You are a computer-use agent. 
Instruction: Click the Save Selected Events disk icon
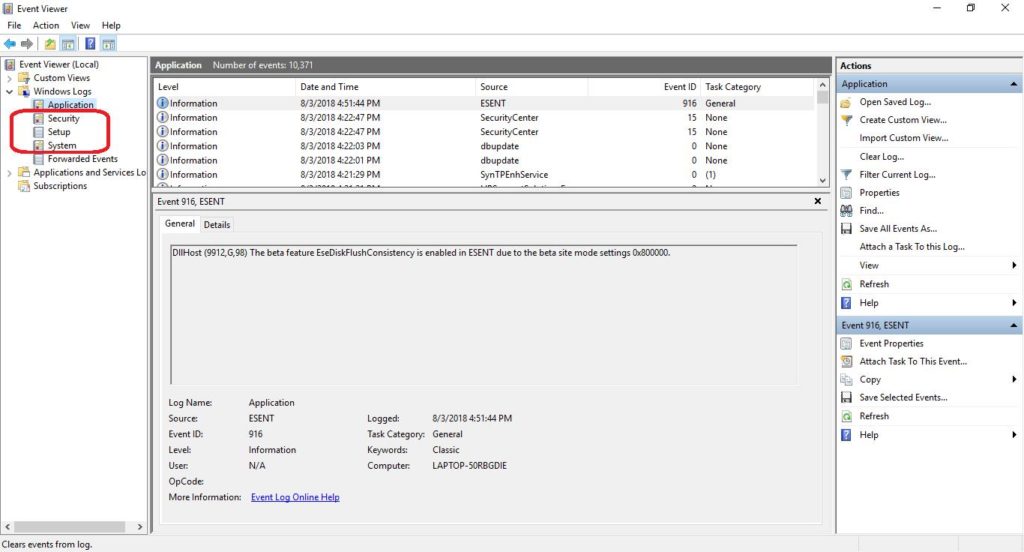click(x=846, y=397)
